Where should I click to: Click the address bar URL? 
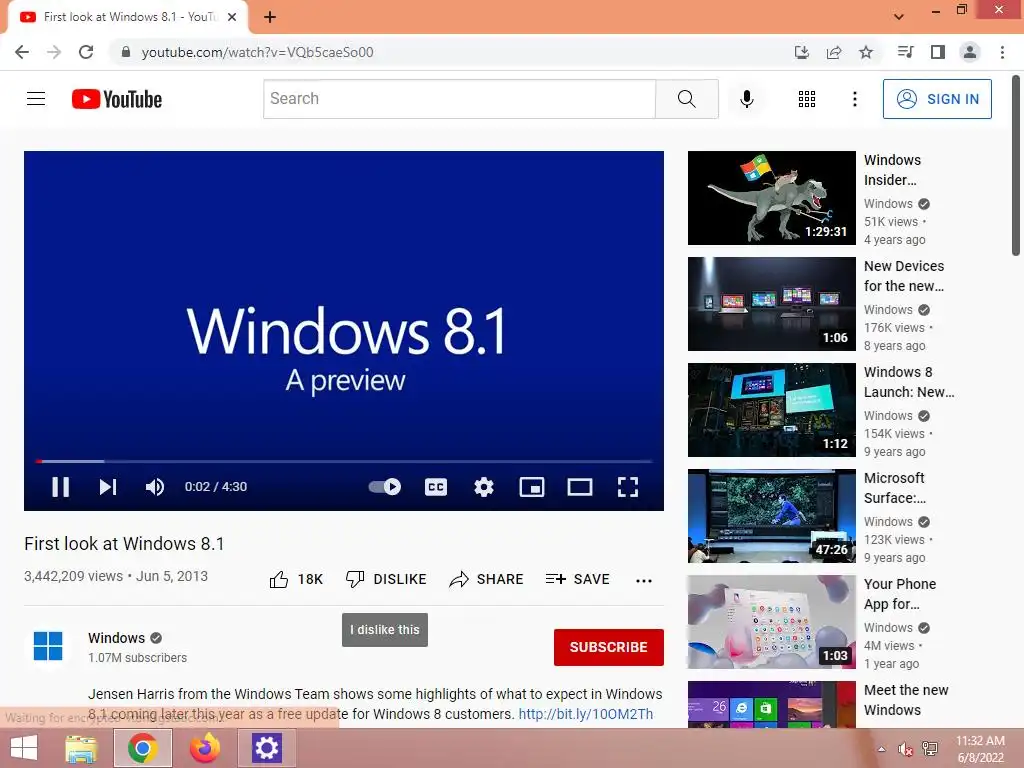click(x=257, y=52)
